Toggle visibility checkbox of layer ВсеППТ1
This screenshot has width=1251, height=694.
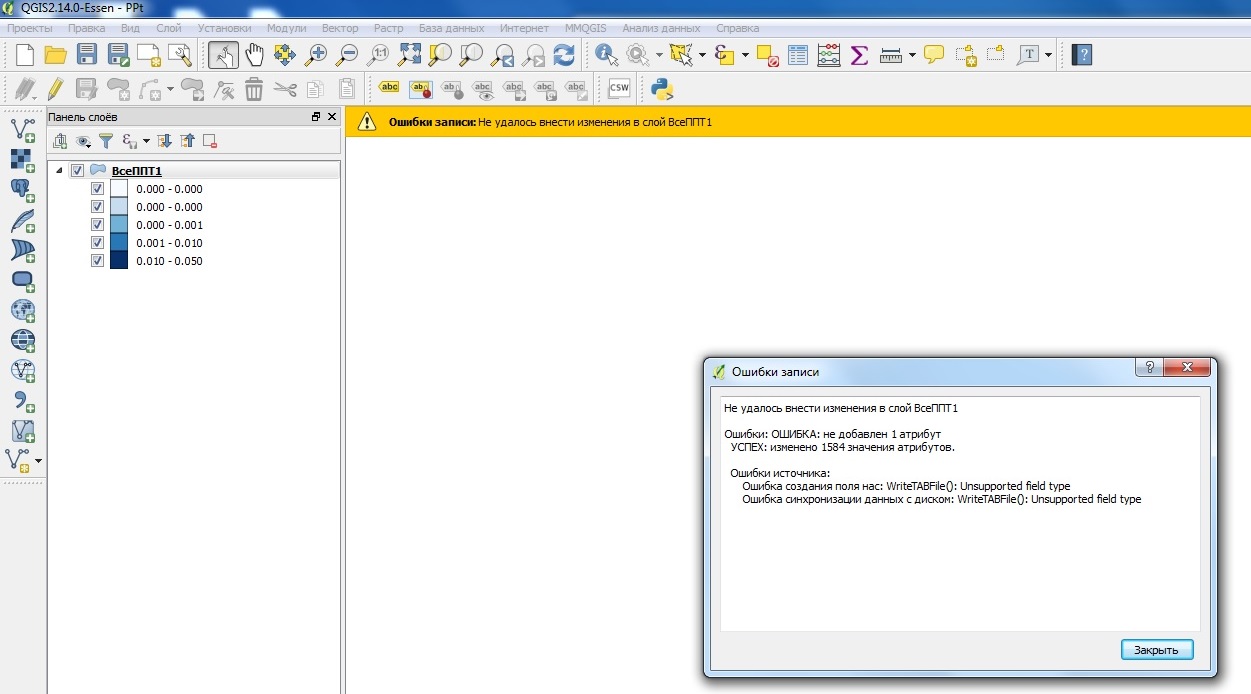click(77, 171)
